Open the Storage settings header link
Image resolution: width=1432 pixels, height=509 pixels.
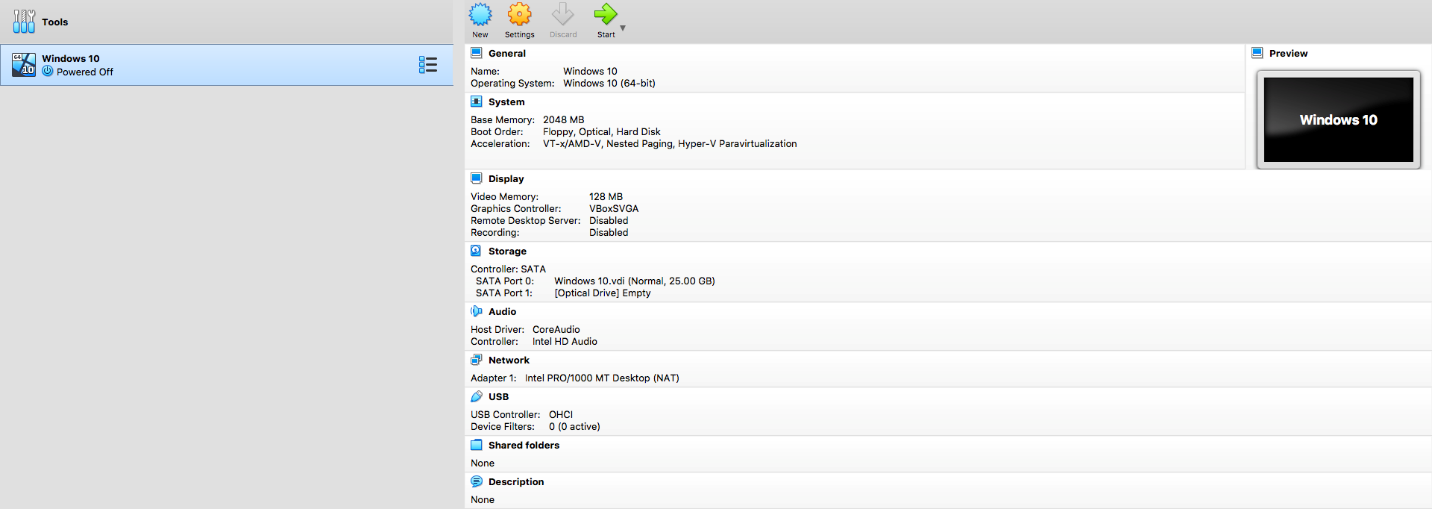[507, 252]
